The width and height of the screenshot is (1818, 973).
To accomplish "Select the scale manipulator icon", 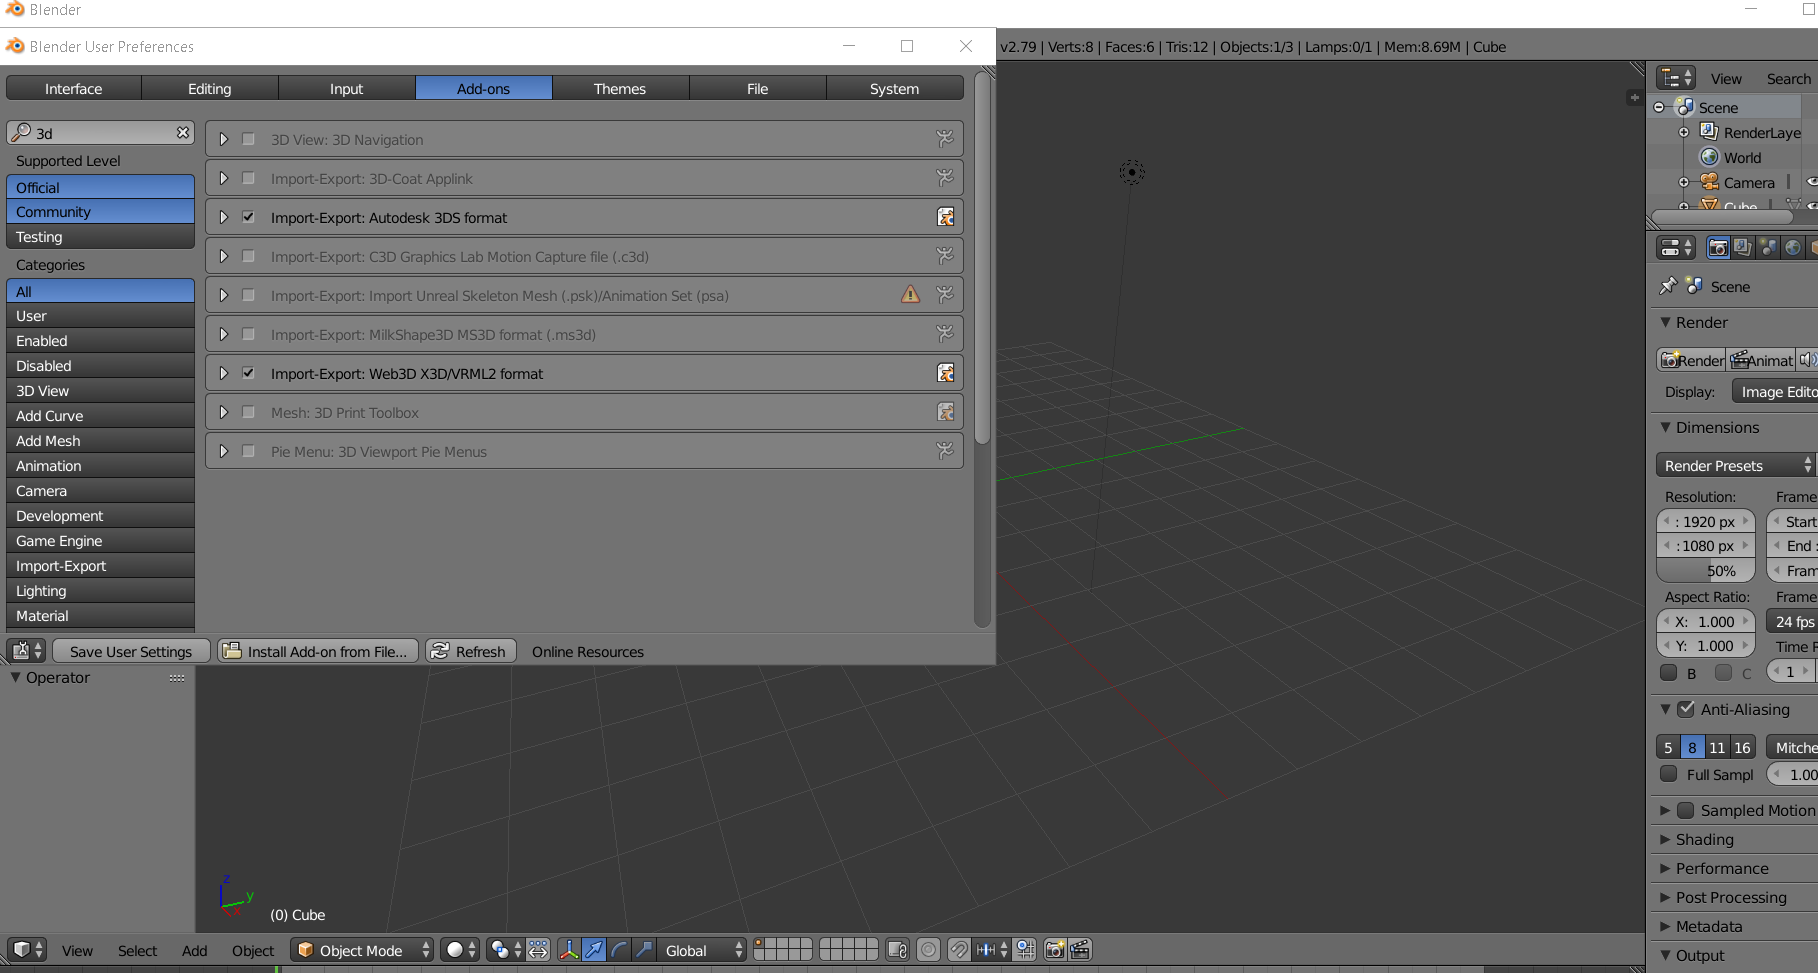I will coord(644,950).
